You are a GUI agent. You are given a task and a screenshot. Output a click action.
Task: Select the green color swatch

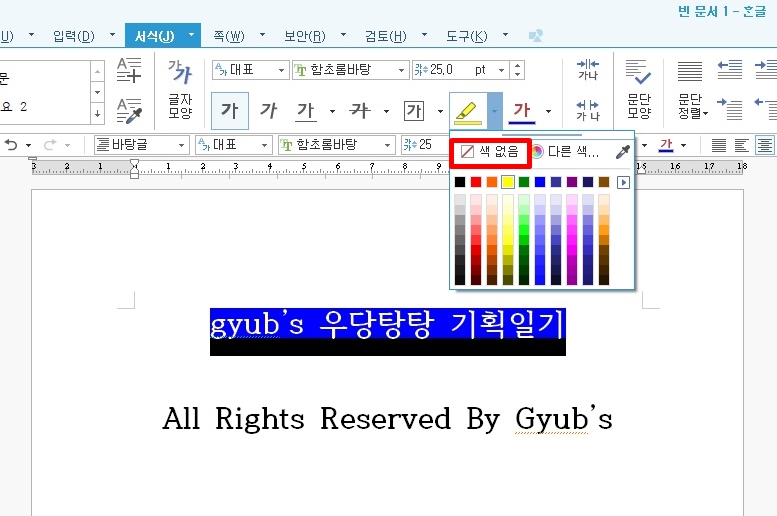(524, 182)
